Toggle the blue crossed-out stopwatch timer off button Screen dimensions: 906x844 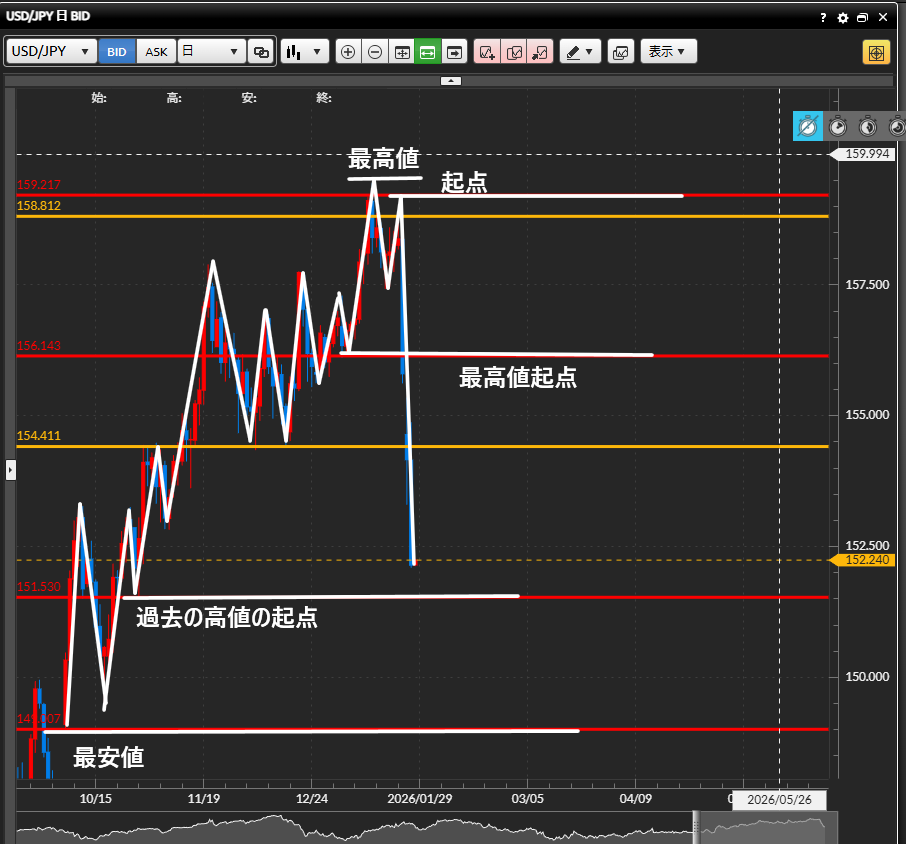[x=808, y=126]
